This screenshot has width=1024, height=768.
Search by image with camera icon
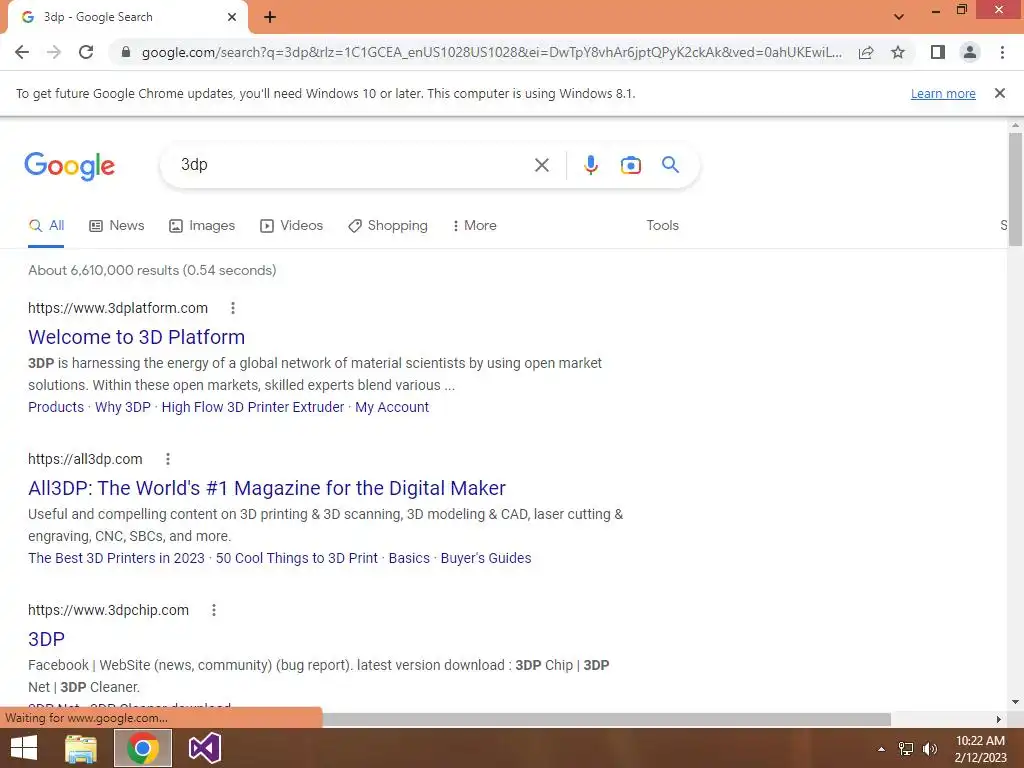(631, 165)
